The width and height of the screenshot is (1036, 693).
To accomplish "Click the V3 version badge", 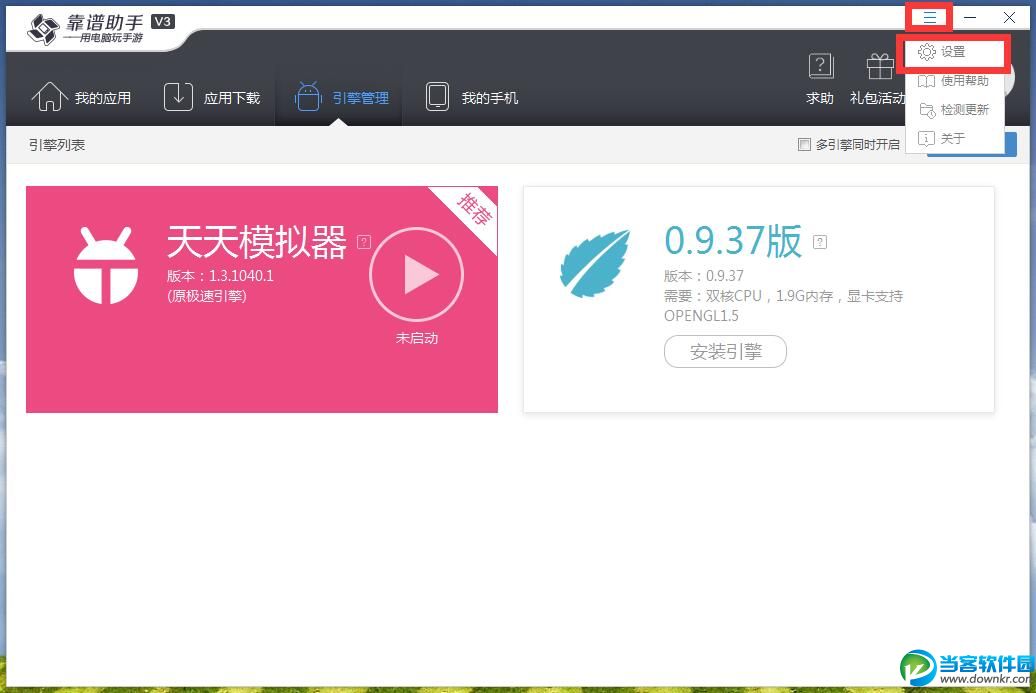I will pyautogui.click(x=163, y=22).
